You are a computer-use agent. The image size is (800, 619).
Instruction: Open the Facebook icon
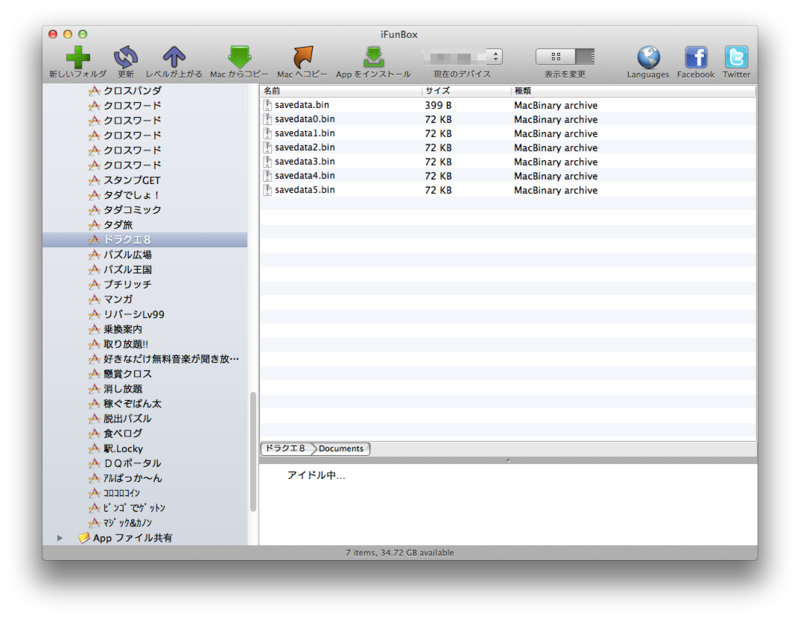tap(696, 57)
